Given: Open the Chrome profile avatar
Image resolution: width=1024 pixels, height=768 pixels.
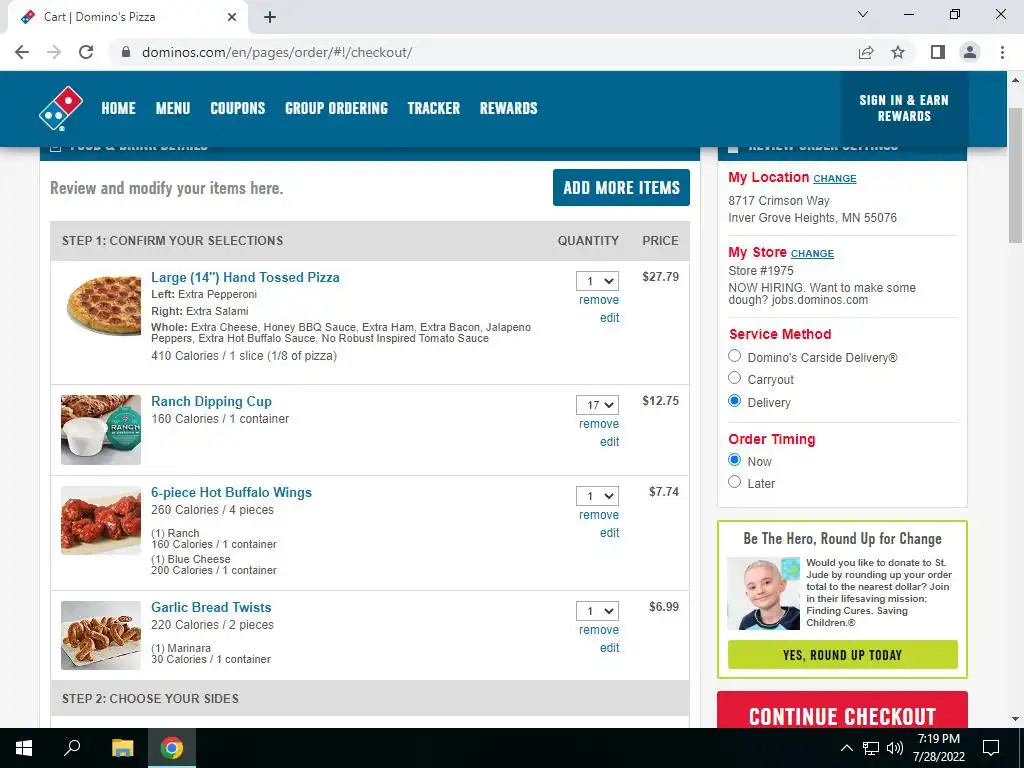Looking at the screenshot, I should (x=970, y=52).
